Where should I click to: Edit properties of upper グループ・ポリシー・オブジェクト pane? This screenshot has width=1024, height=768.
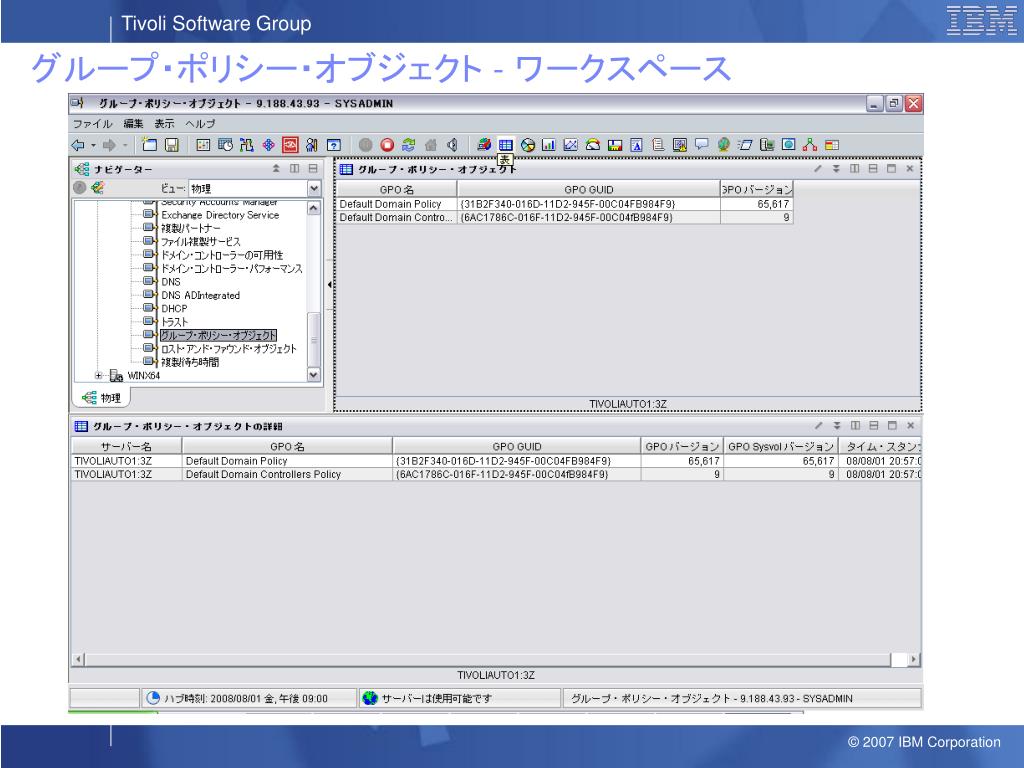(818, 168)
